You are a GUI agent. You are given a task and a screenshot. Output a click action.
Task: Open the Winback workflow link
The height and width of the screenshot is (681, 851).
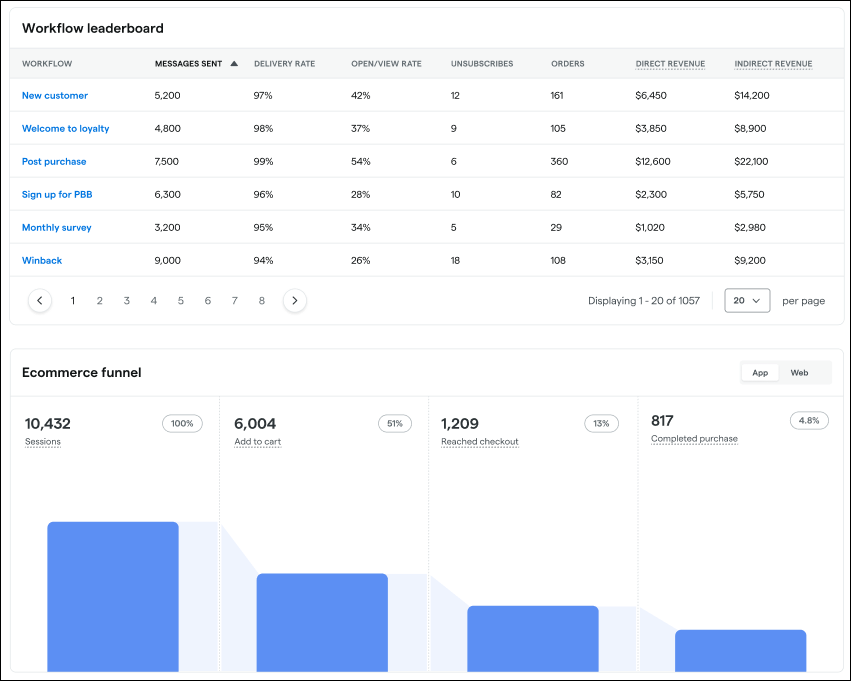(42, 261)
